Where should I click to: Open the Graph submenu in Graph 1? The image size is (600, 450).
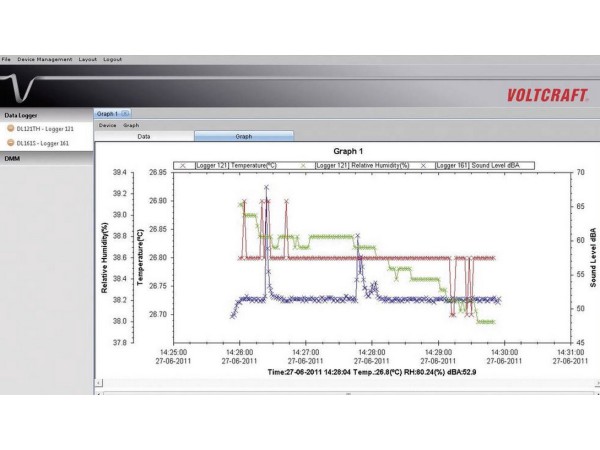click(131, 125)
